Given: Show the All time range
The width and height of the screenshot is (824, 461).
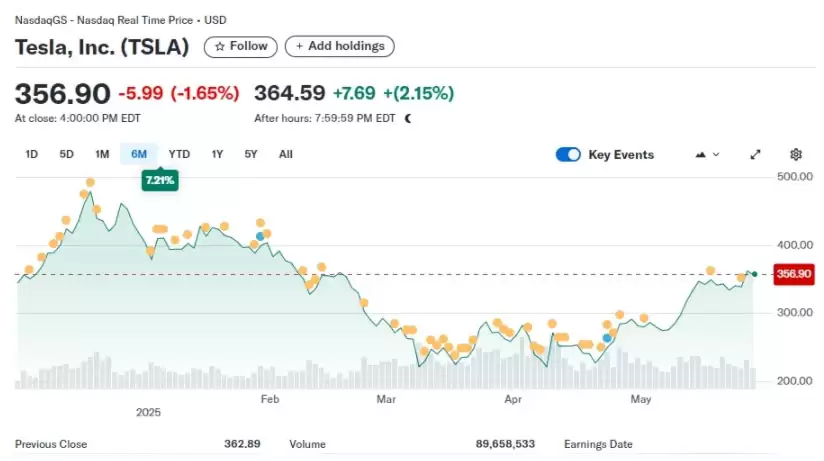Looking at the screenshot, I should click(285, 154).
